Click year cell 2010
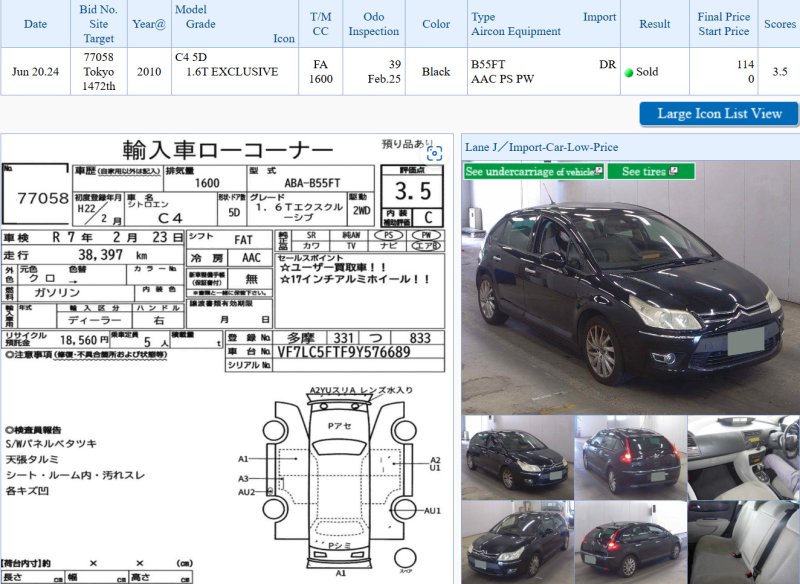Screen dimensions: 800x584 tap(149, 72)
